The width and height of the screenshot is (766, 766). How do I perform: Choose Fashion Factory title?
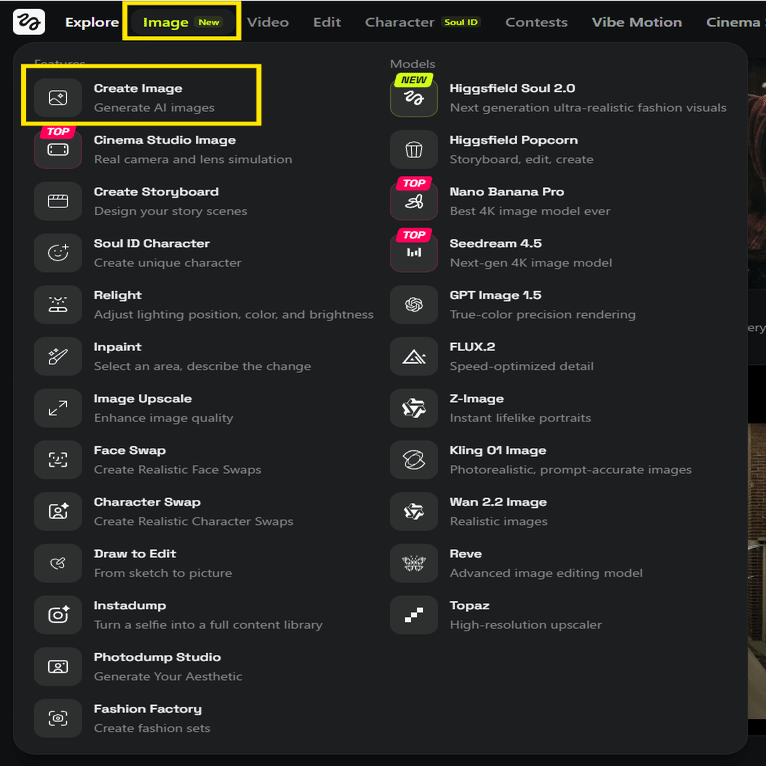point(148,710)
